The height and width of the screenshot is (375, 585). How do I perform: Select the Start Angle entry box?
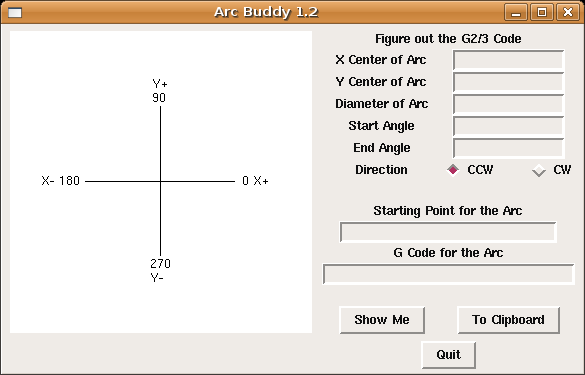pyautogui.click(x=509, y=126)
